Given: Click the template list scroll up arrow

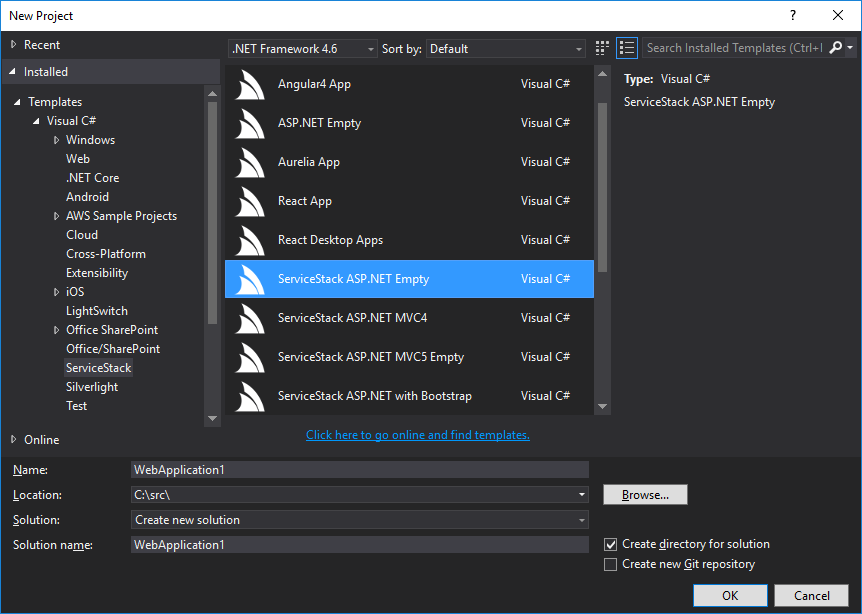Looking at the screenshot, I should (603, 73).
